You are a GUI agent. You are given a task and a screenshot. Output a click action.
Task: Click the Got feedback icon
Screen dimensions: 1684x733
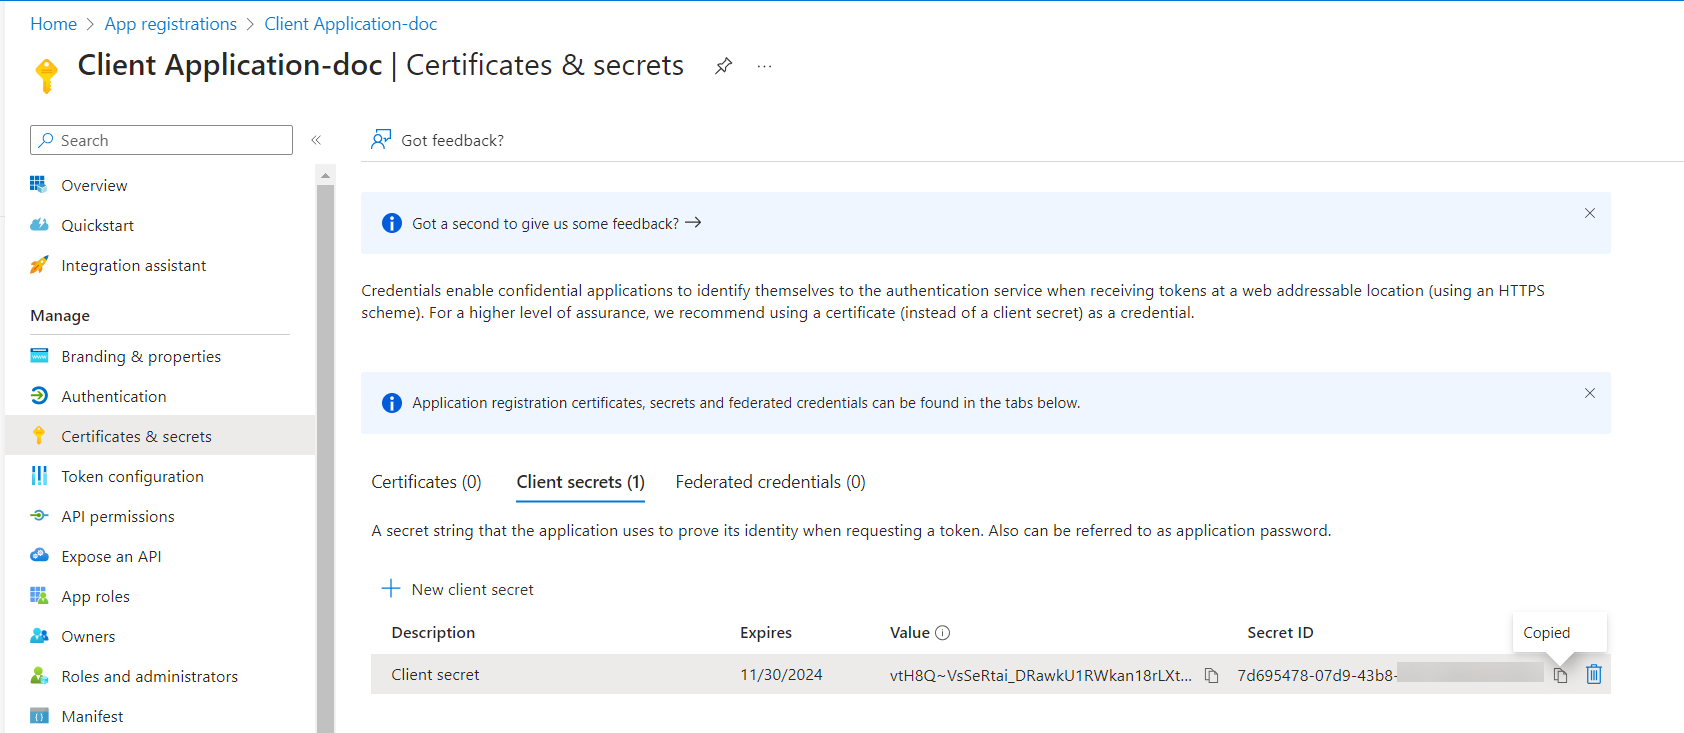(x=381, y=140)
